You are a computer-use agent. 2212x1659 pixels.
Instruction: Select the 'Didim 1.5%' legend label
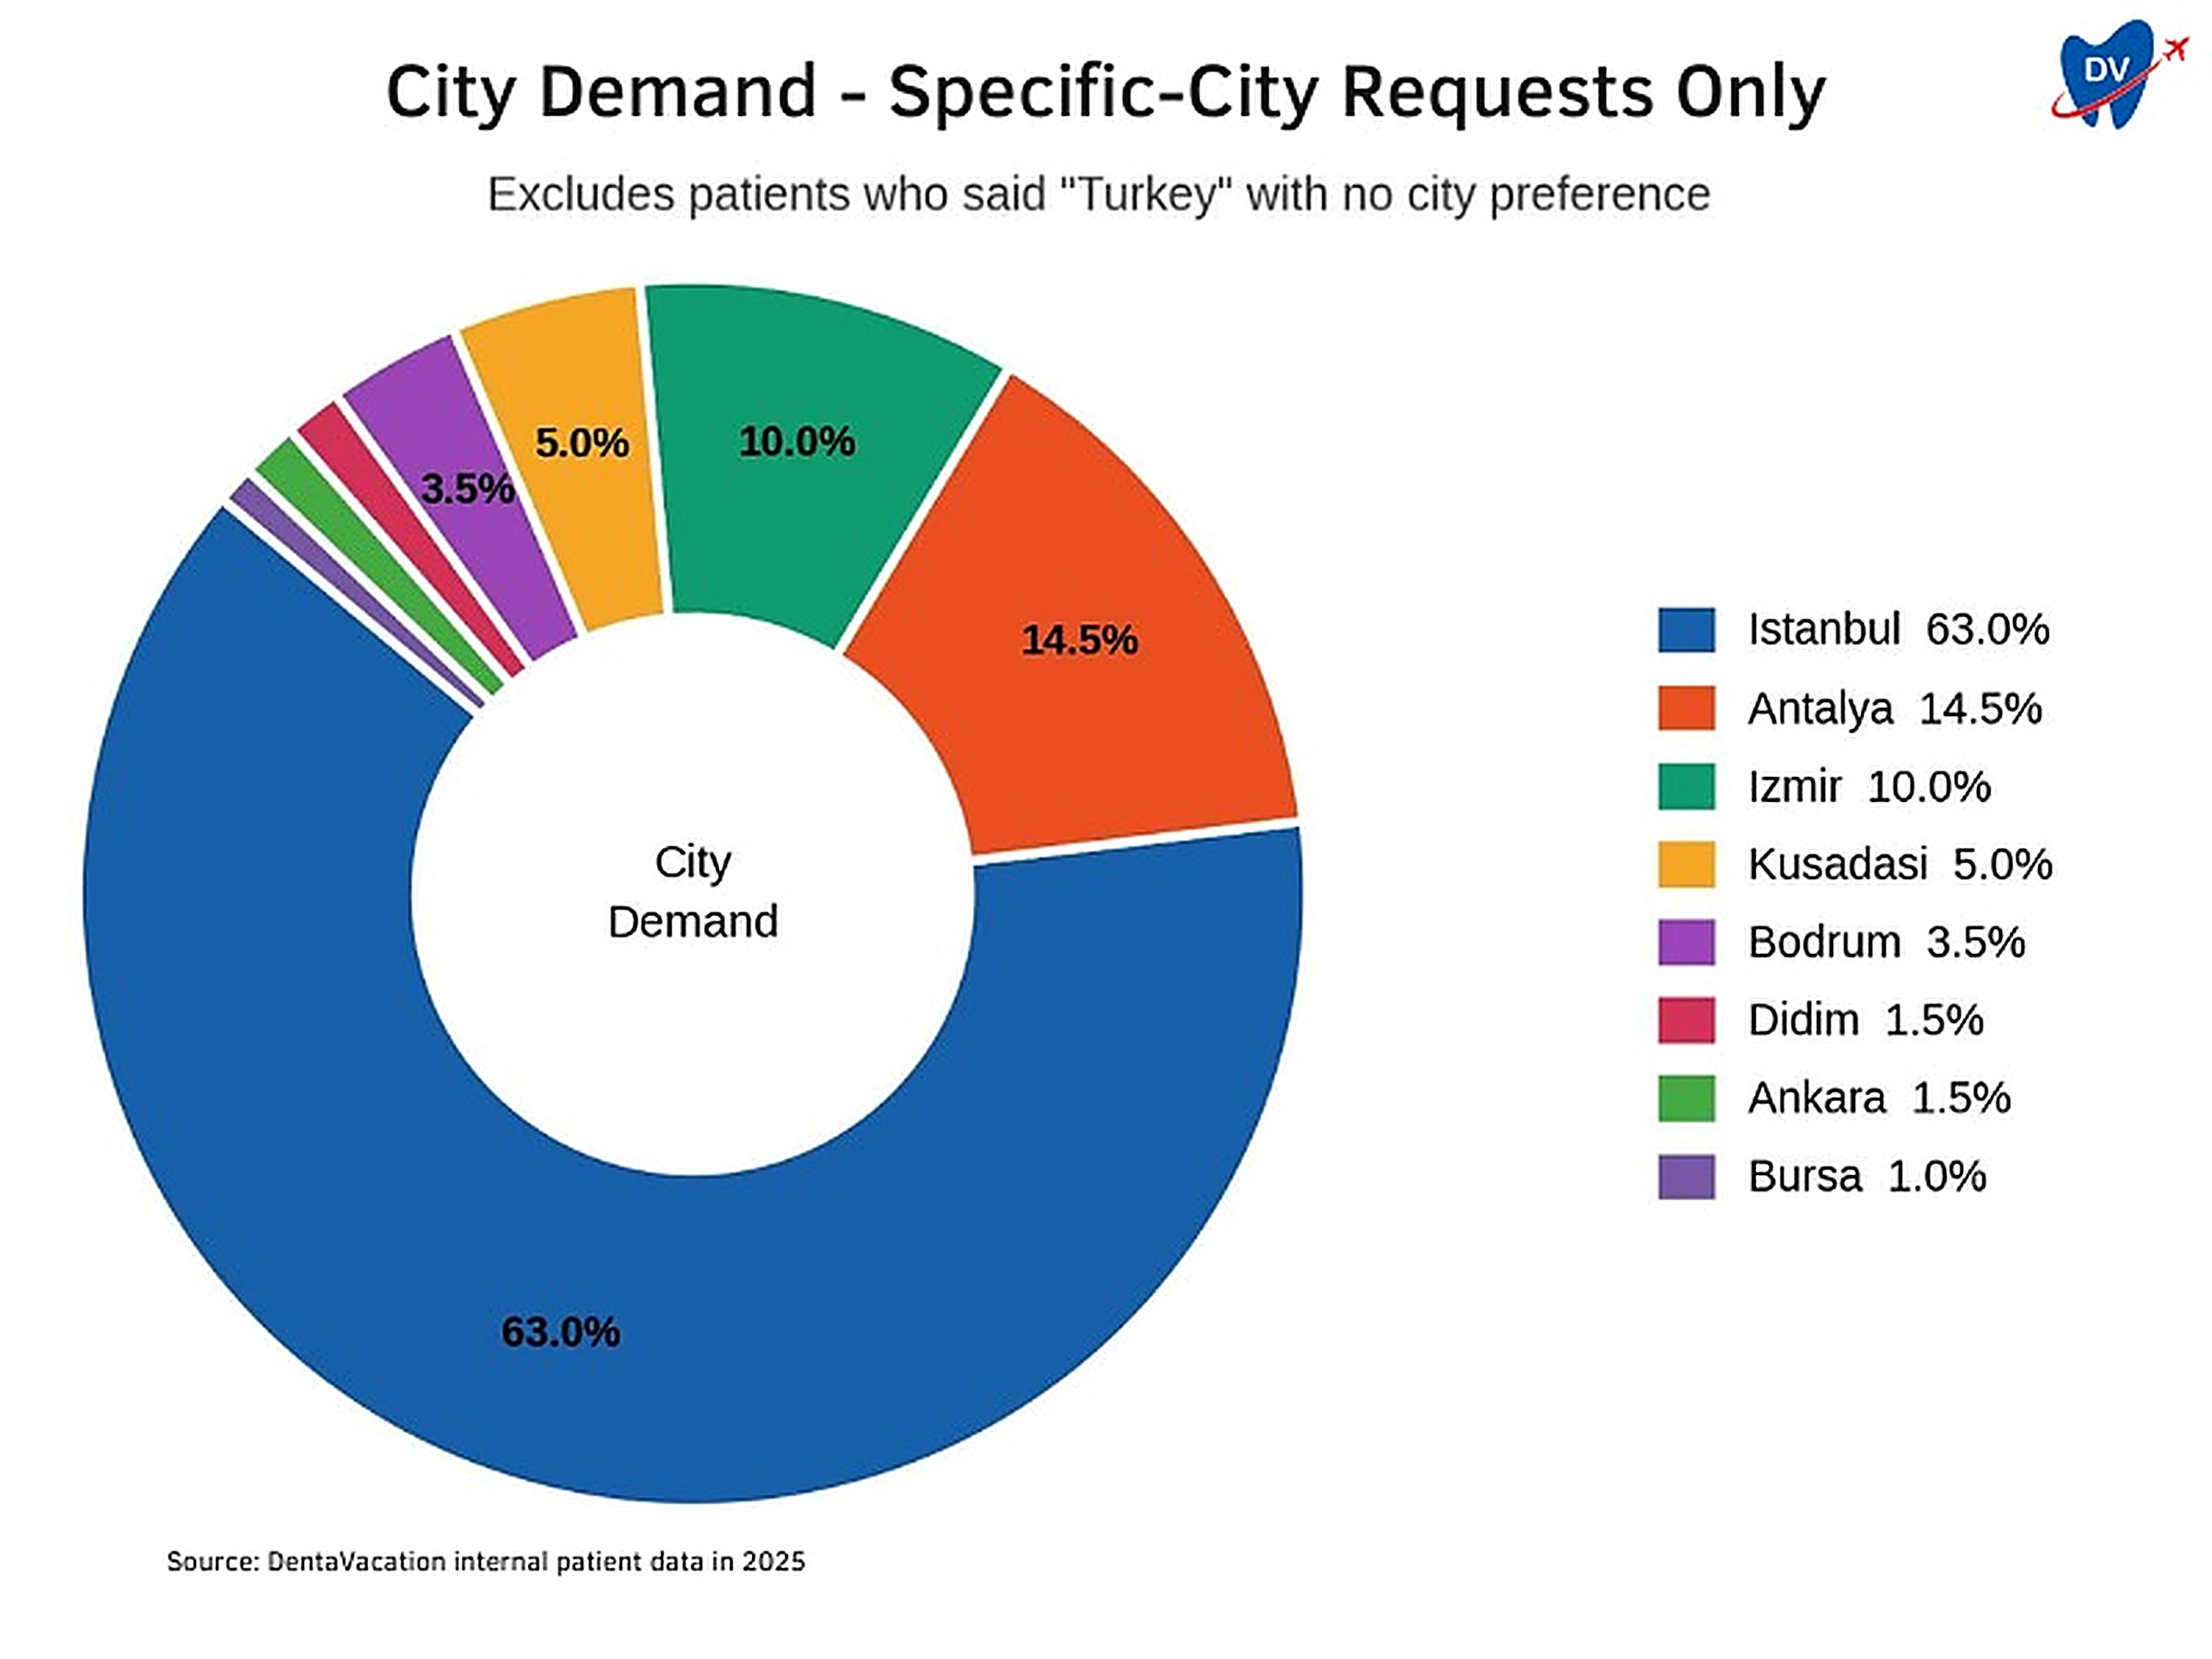pos(1865,1020)
